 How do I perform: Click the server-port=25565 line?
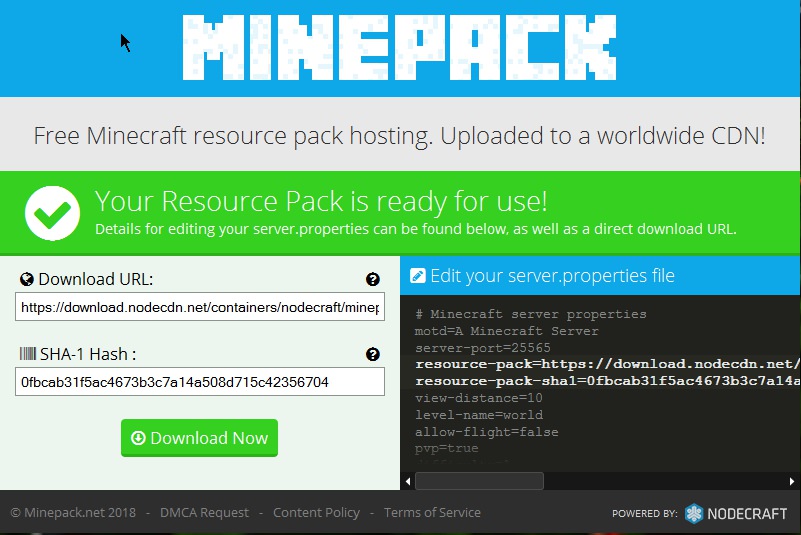pos(483,347)
